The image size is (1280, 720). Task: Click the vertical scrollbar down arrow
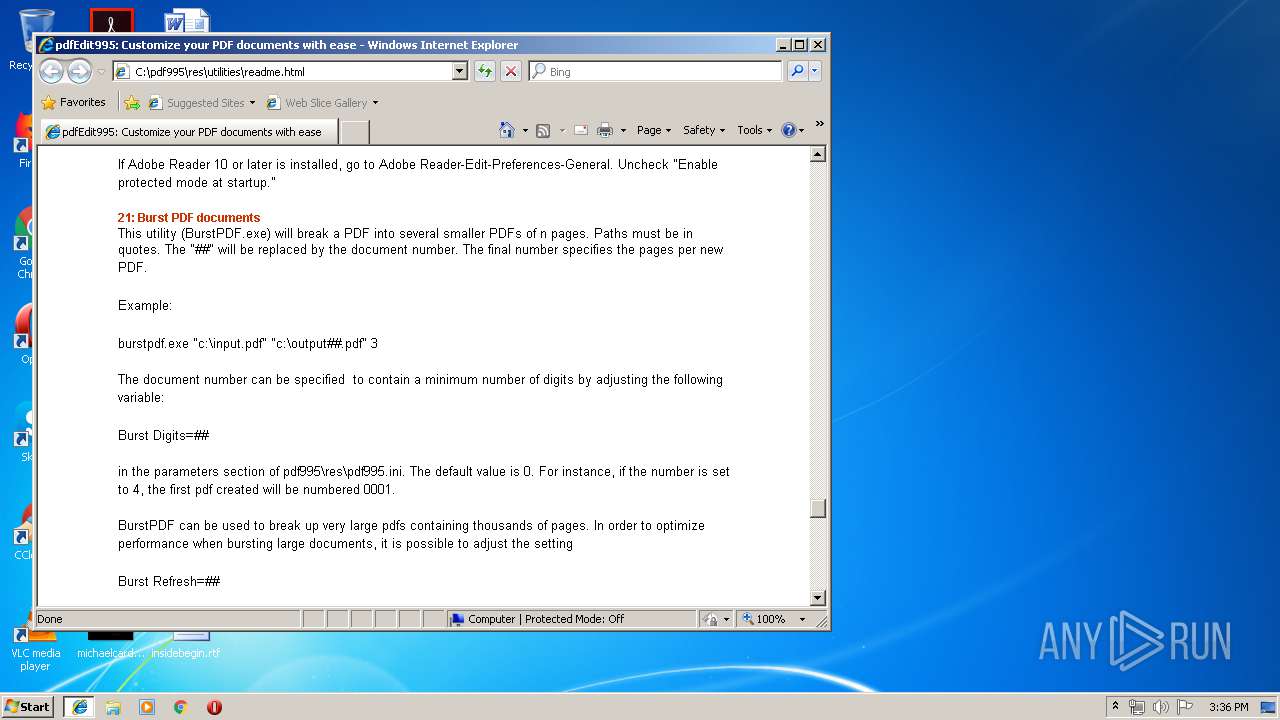coord(818,598)
